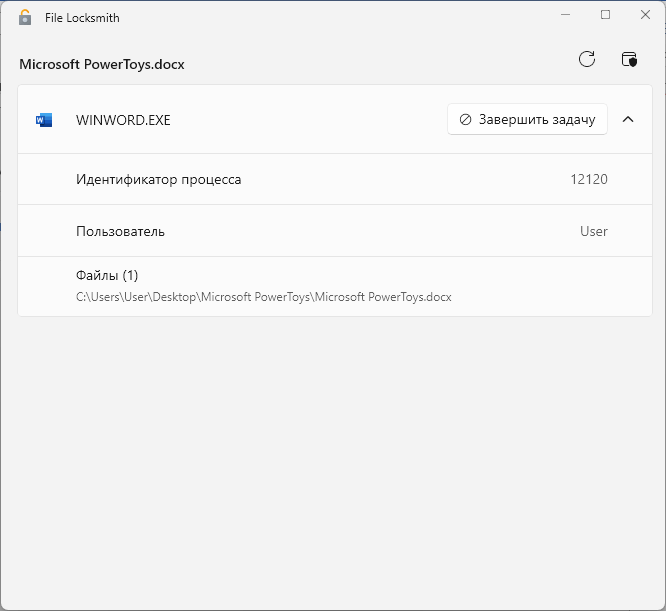Collapse the WINWORD.EXE details chevron
Viewport: 666px width, 611px height.
628,119
